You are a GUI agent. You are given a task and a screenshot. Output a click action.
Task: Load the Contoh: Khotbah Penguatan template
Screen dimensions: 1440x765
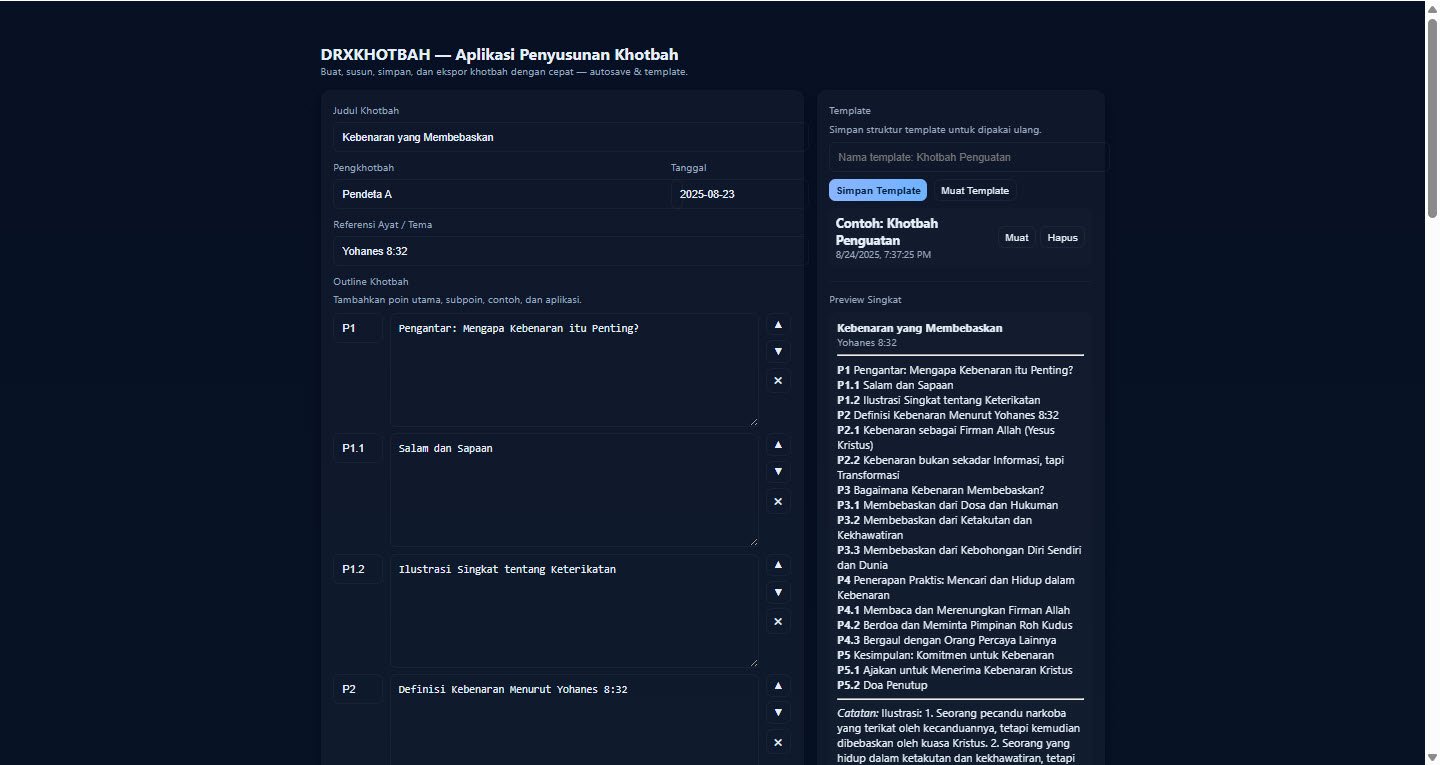pos(1016,238)
